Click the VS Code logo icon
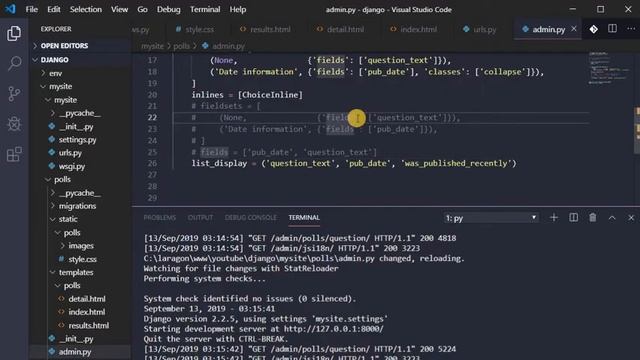The image size is (640, 360). point(10,9)
